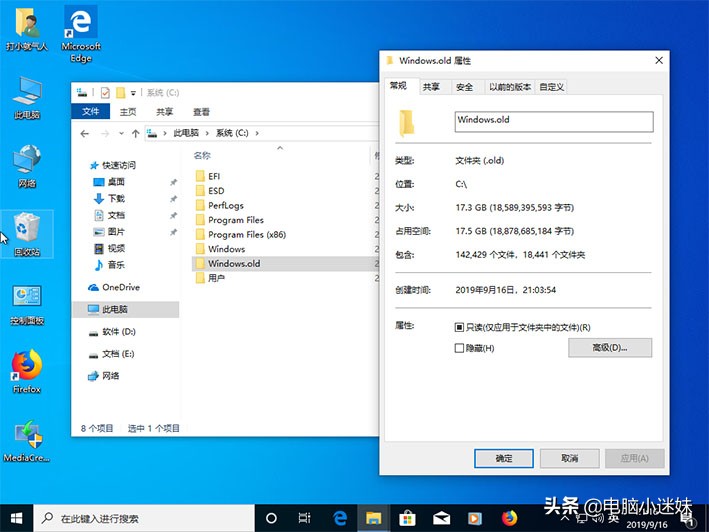Screen dimensions: 709x532
Task: Toggle the 只读 read-only checkbox
Action: pyautogui.click(x=459, y=327)
